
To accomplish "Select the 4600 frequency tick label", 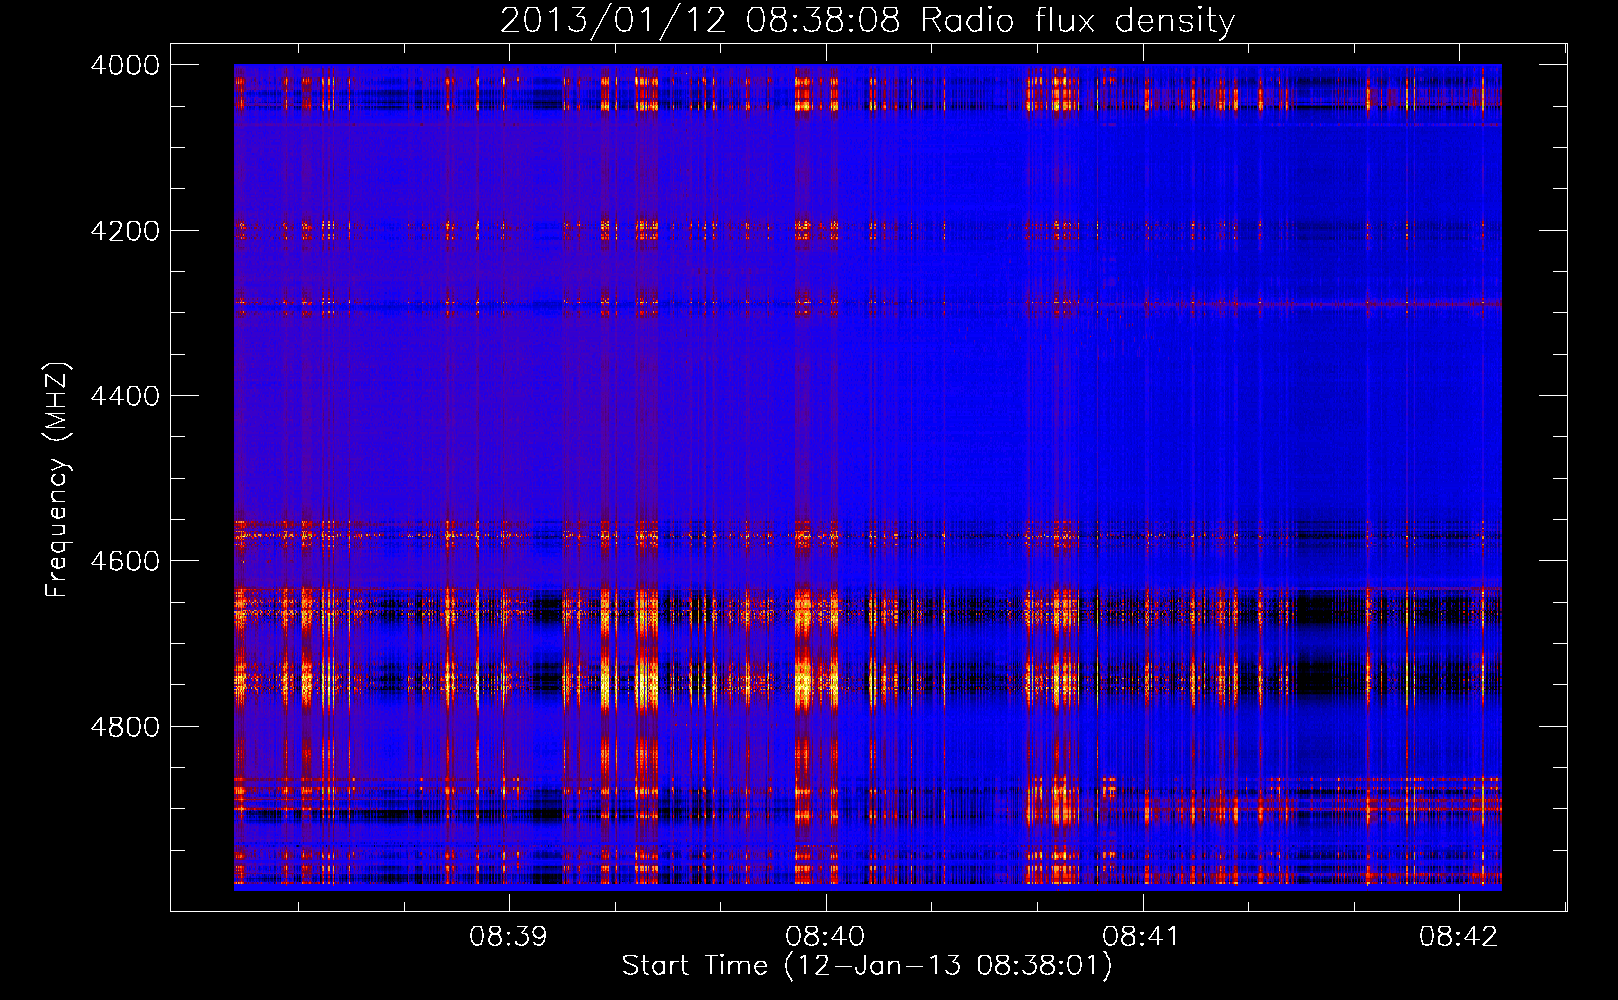I will 125,561.
